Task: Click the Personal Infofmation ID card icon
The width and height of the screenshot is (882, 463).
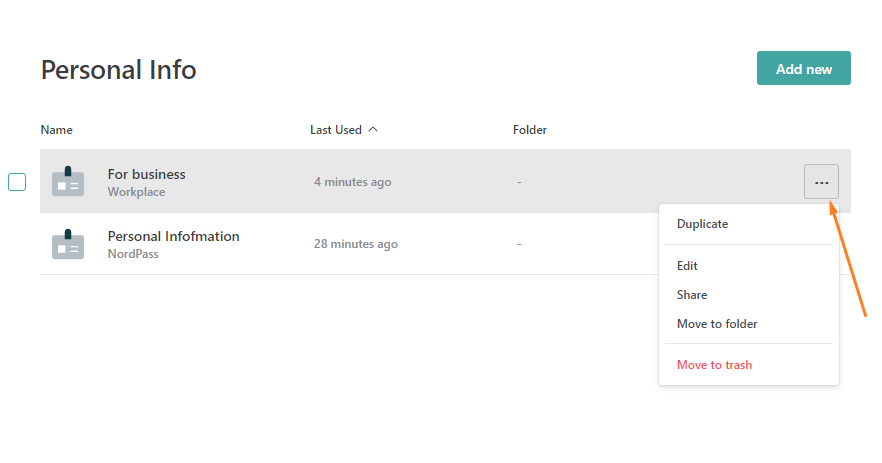Action: pyautogui.click(x=68, y=244)
